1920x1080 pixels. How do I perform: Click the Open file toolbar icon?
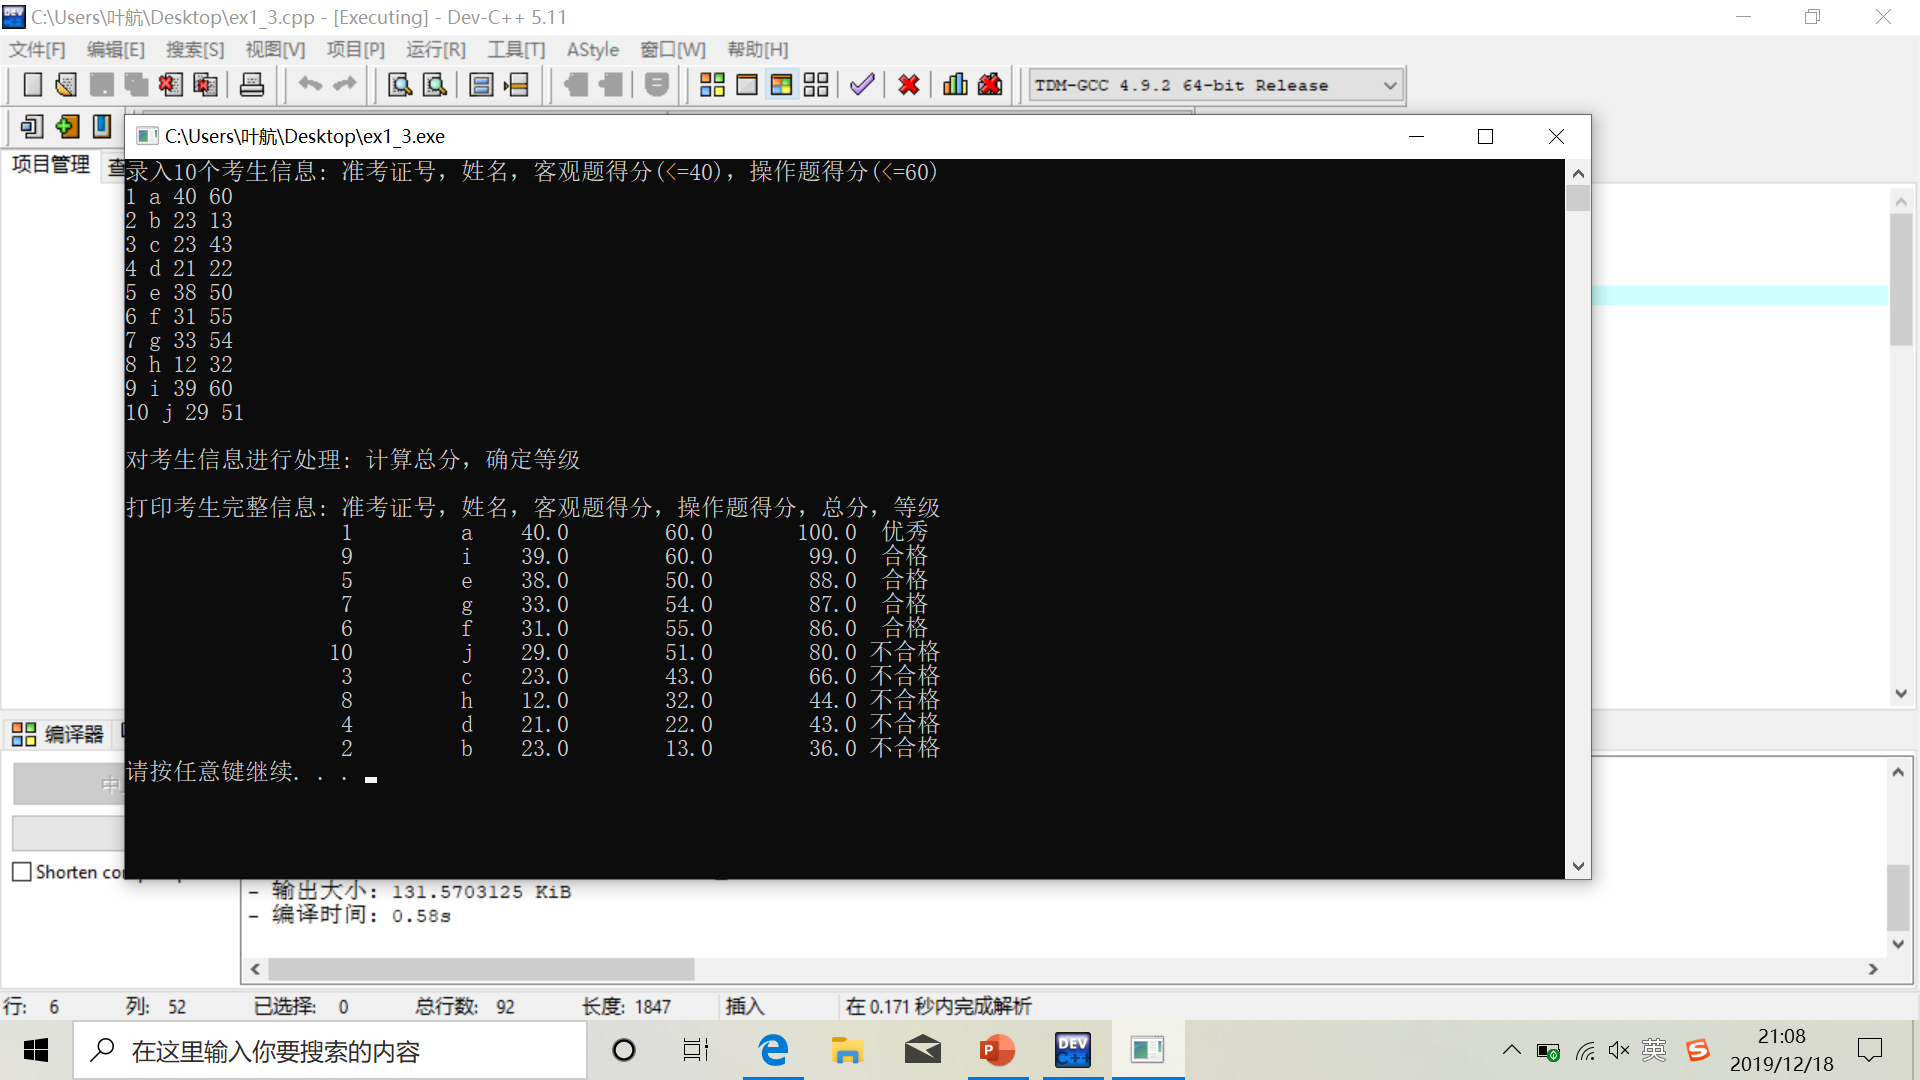click(x=66, y=85)
